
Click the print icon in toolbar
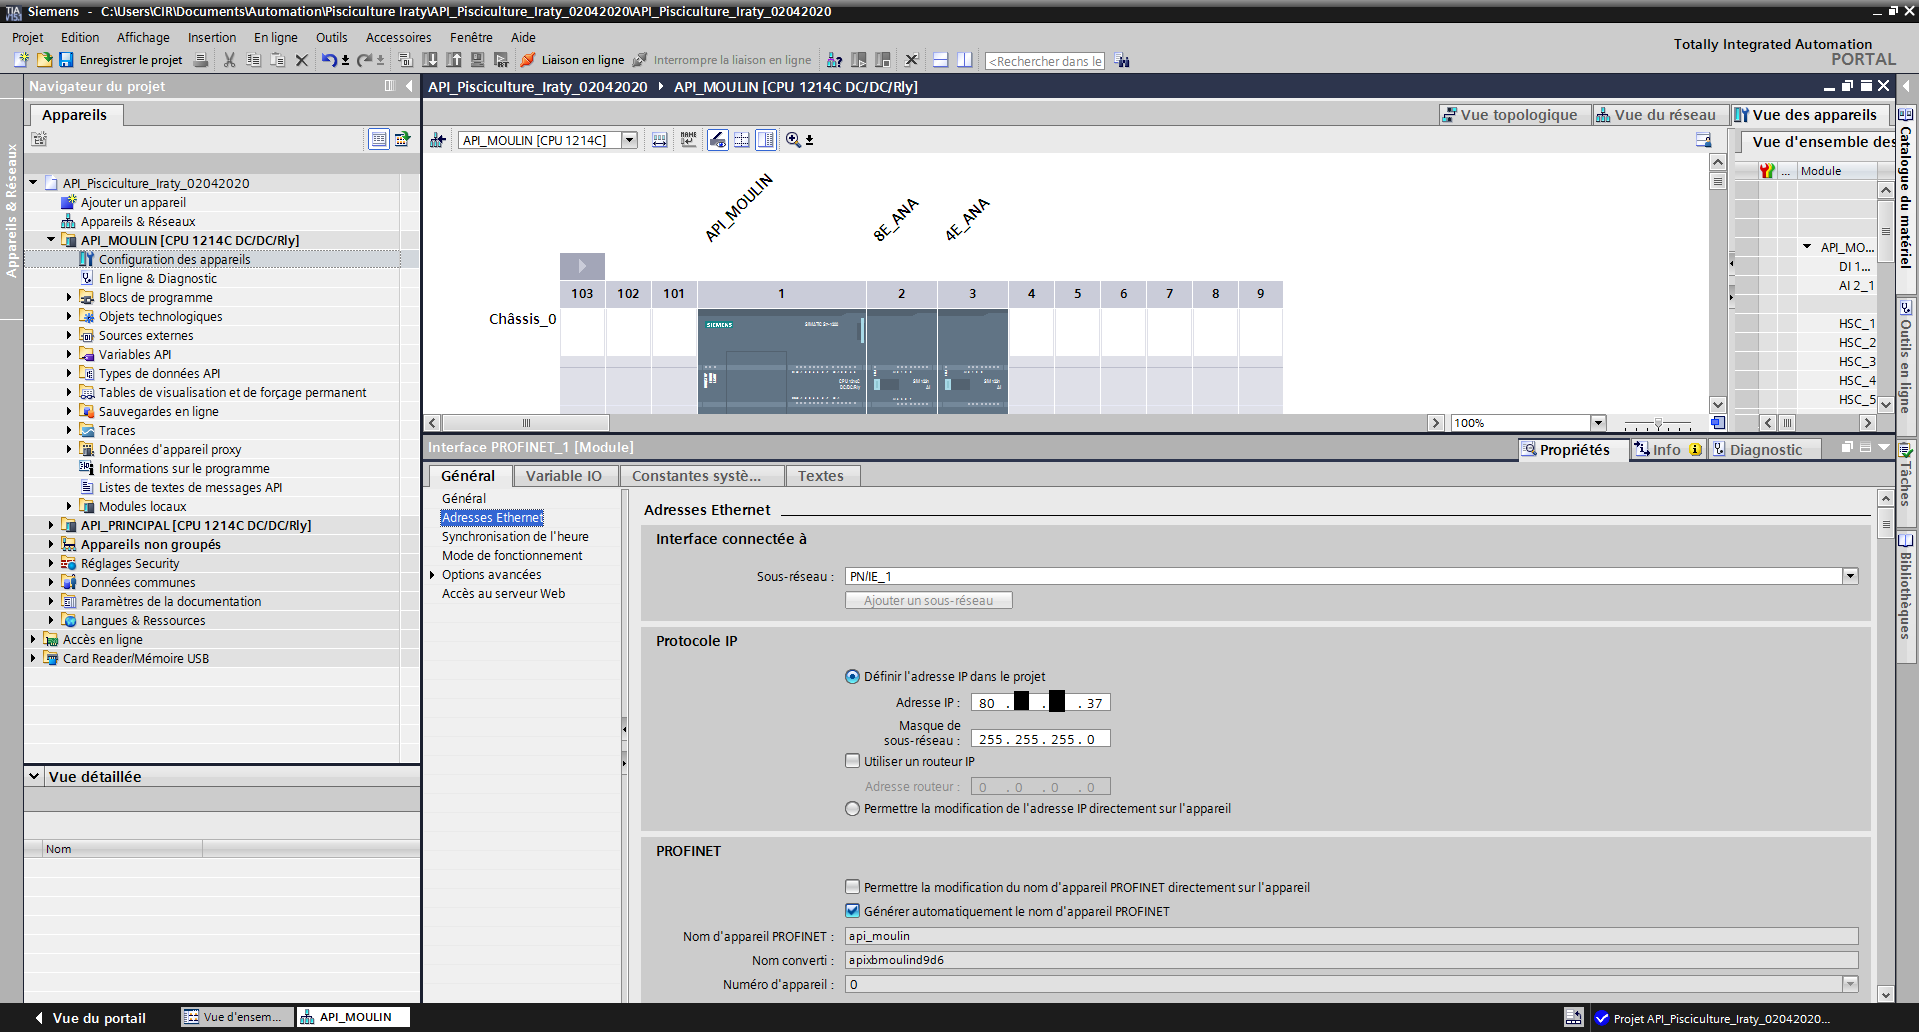(201, 60)
